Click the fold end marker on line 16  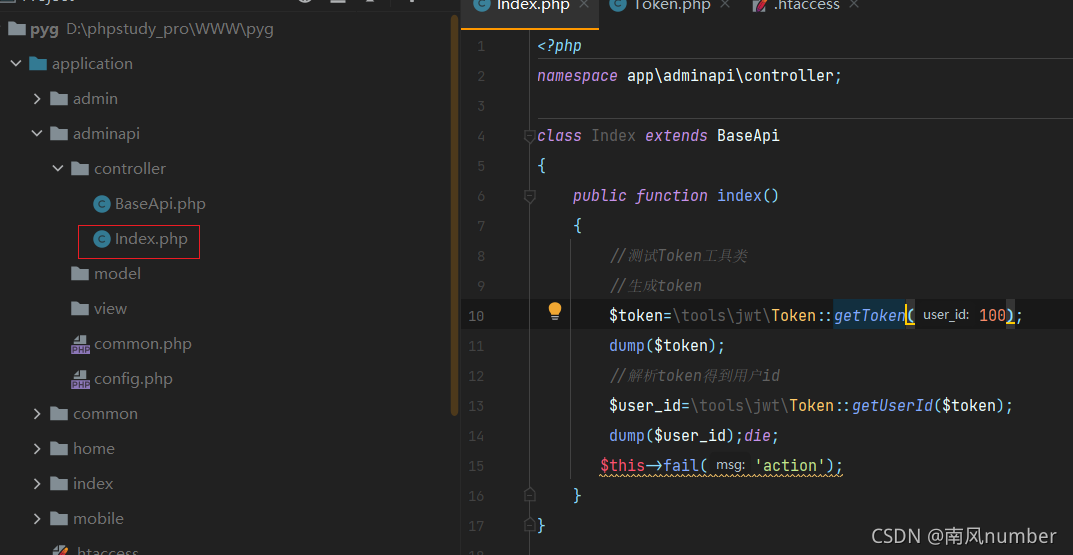[529, 494]
